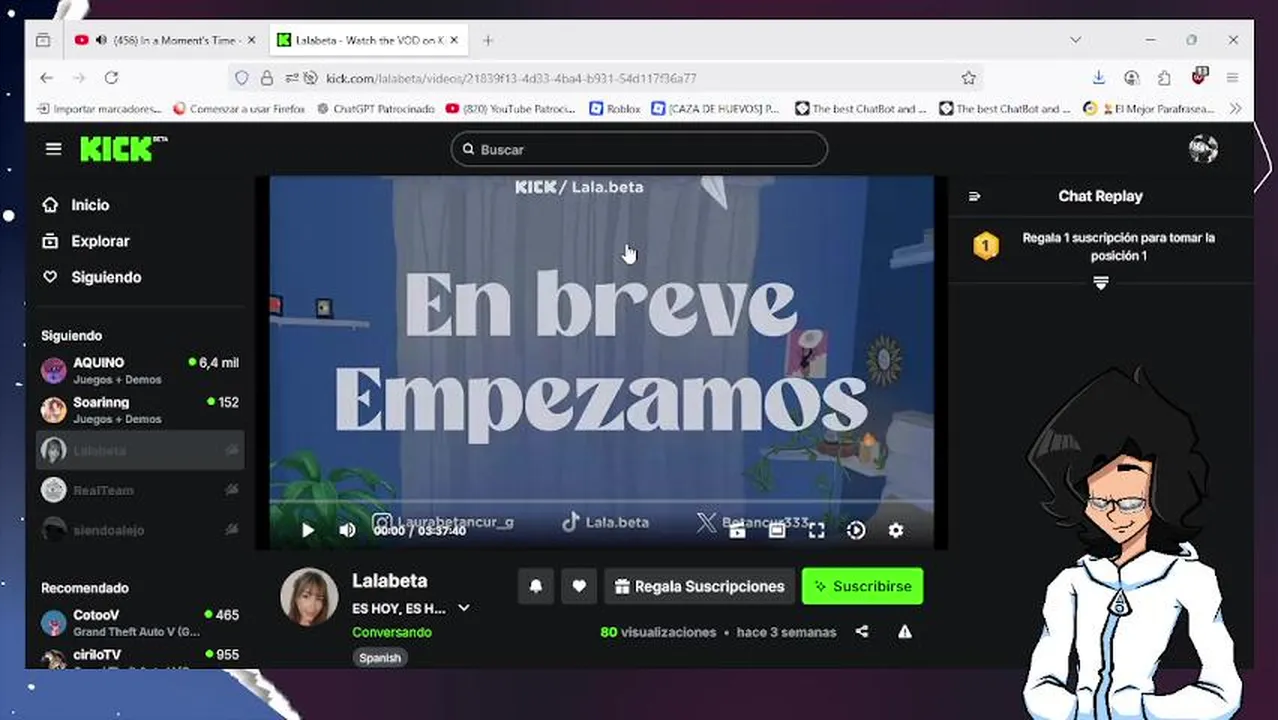Open the Firefox account icon
1278x720 pixels.
[1131, 78]
